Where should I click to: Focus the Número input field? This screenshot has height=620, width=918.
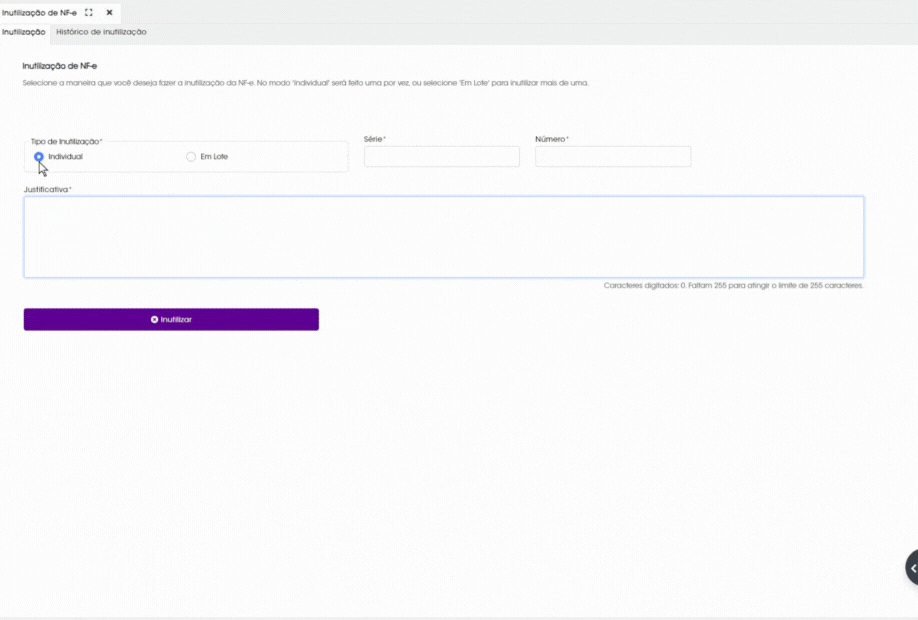point(613,156)
